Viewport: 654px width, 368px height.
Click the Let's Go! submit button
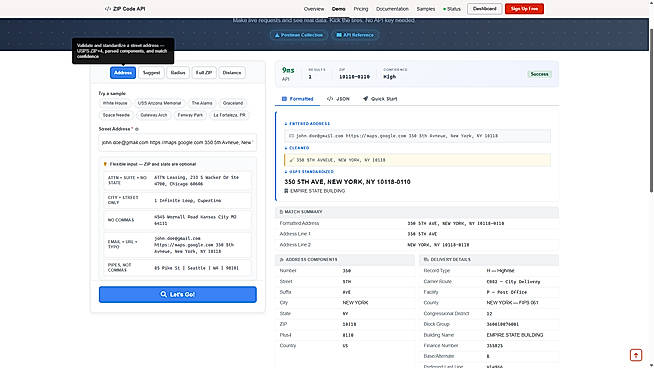tap(178, 295)
